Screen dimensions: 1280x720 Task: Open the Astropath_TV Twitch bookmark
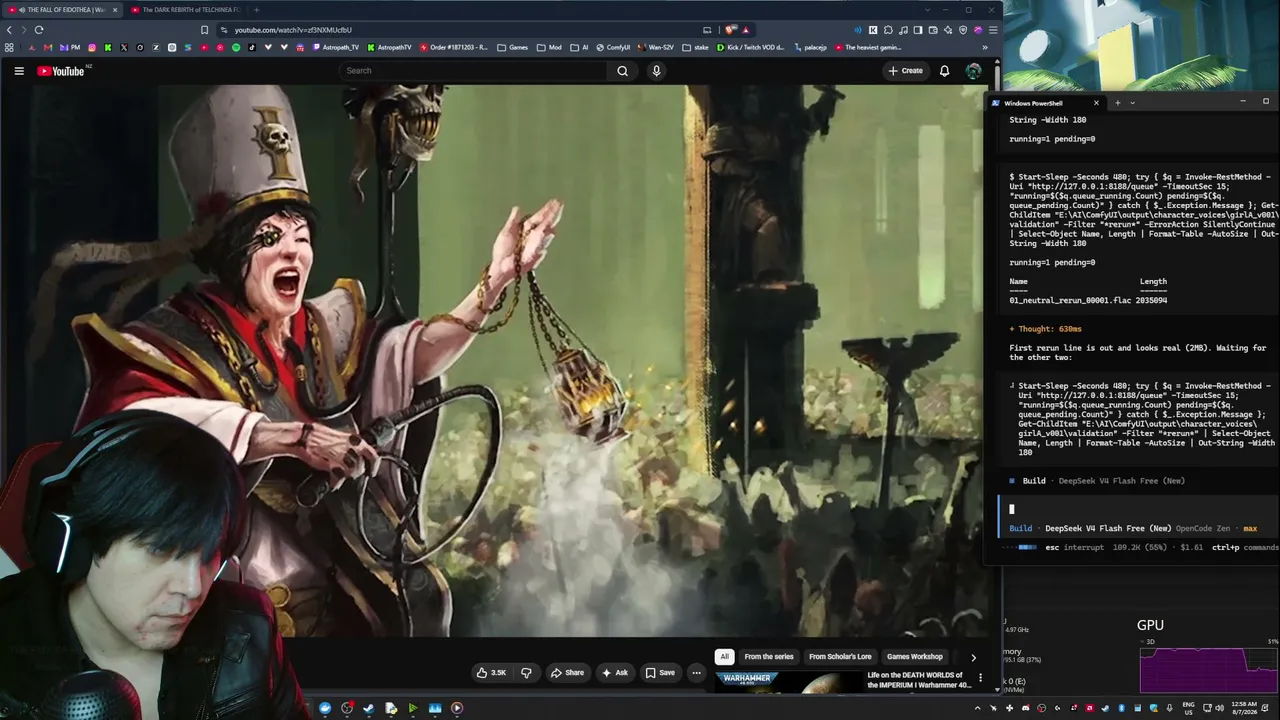pos(336,47)
